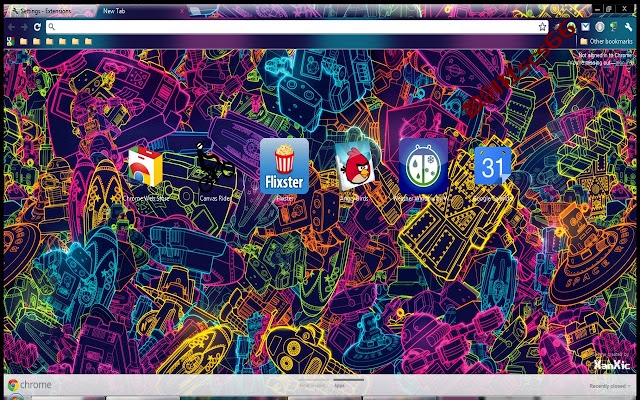
Task: Reload the current page
Action: coord(37,27)
